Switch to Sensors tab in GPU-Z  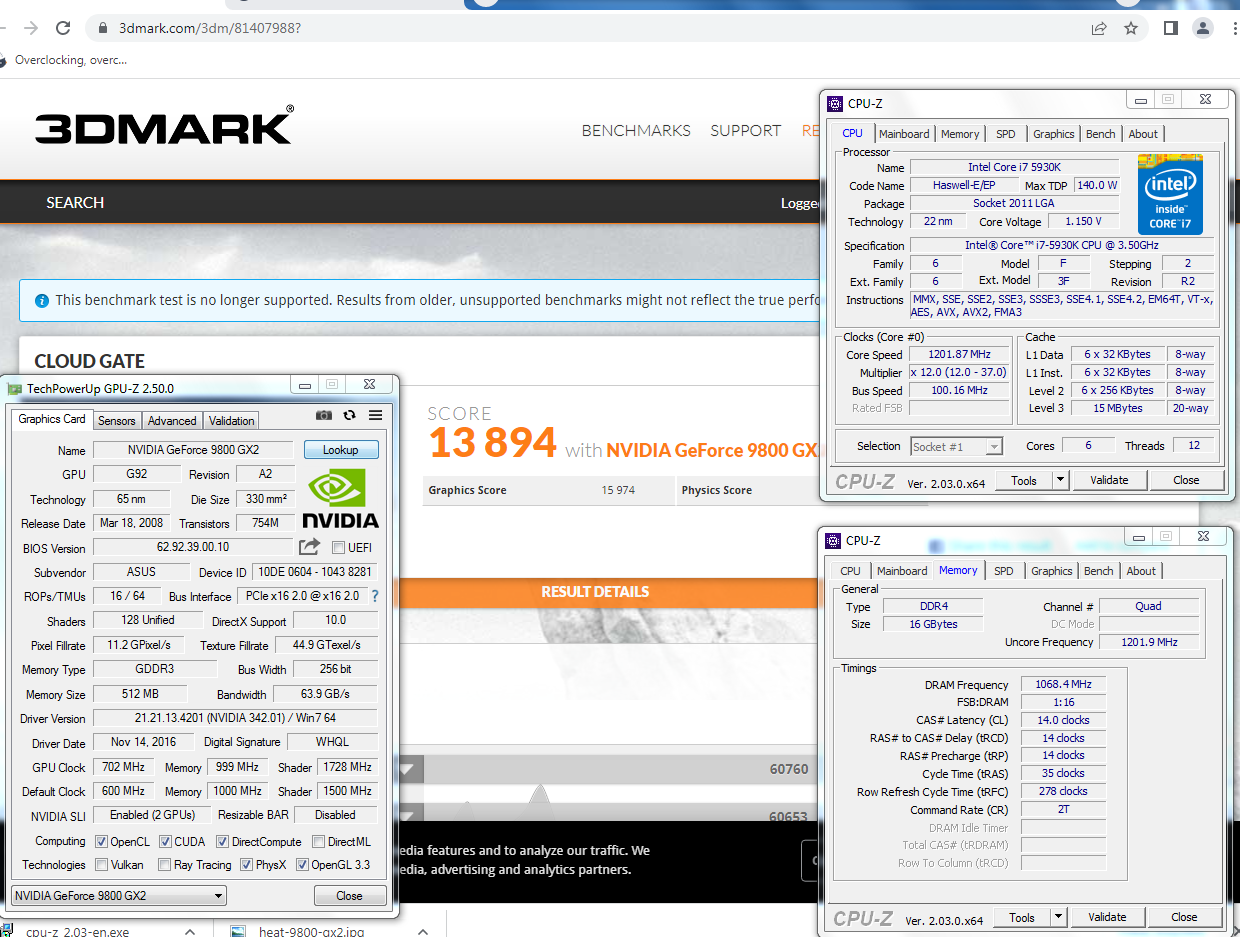117,421
